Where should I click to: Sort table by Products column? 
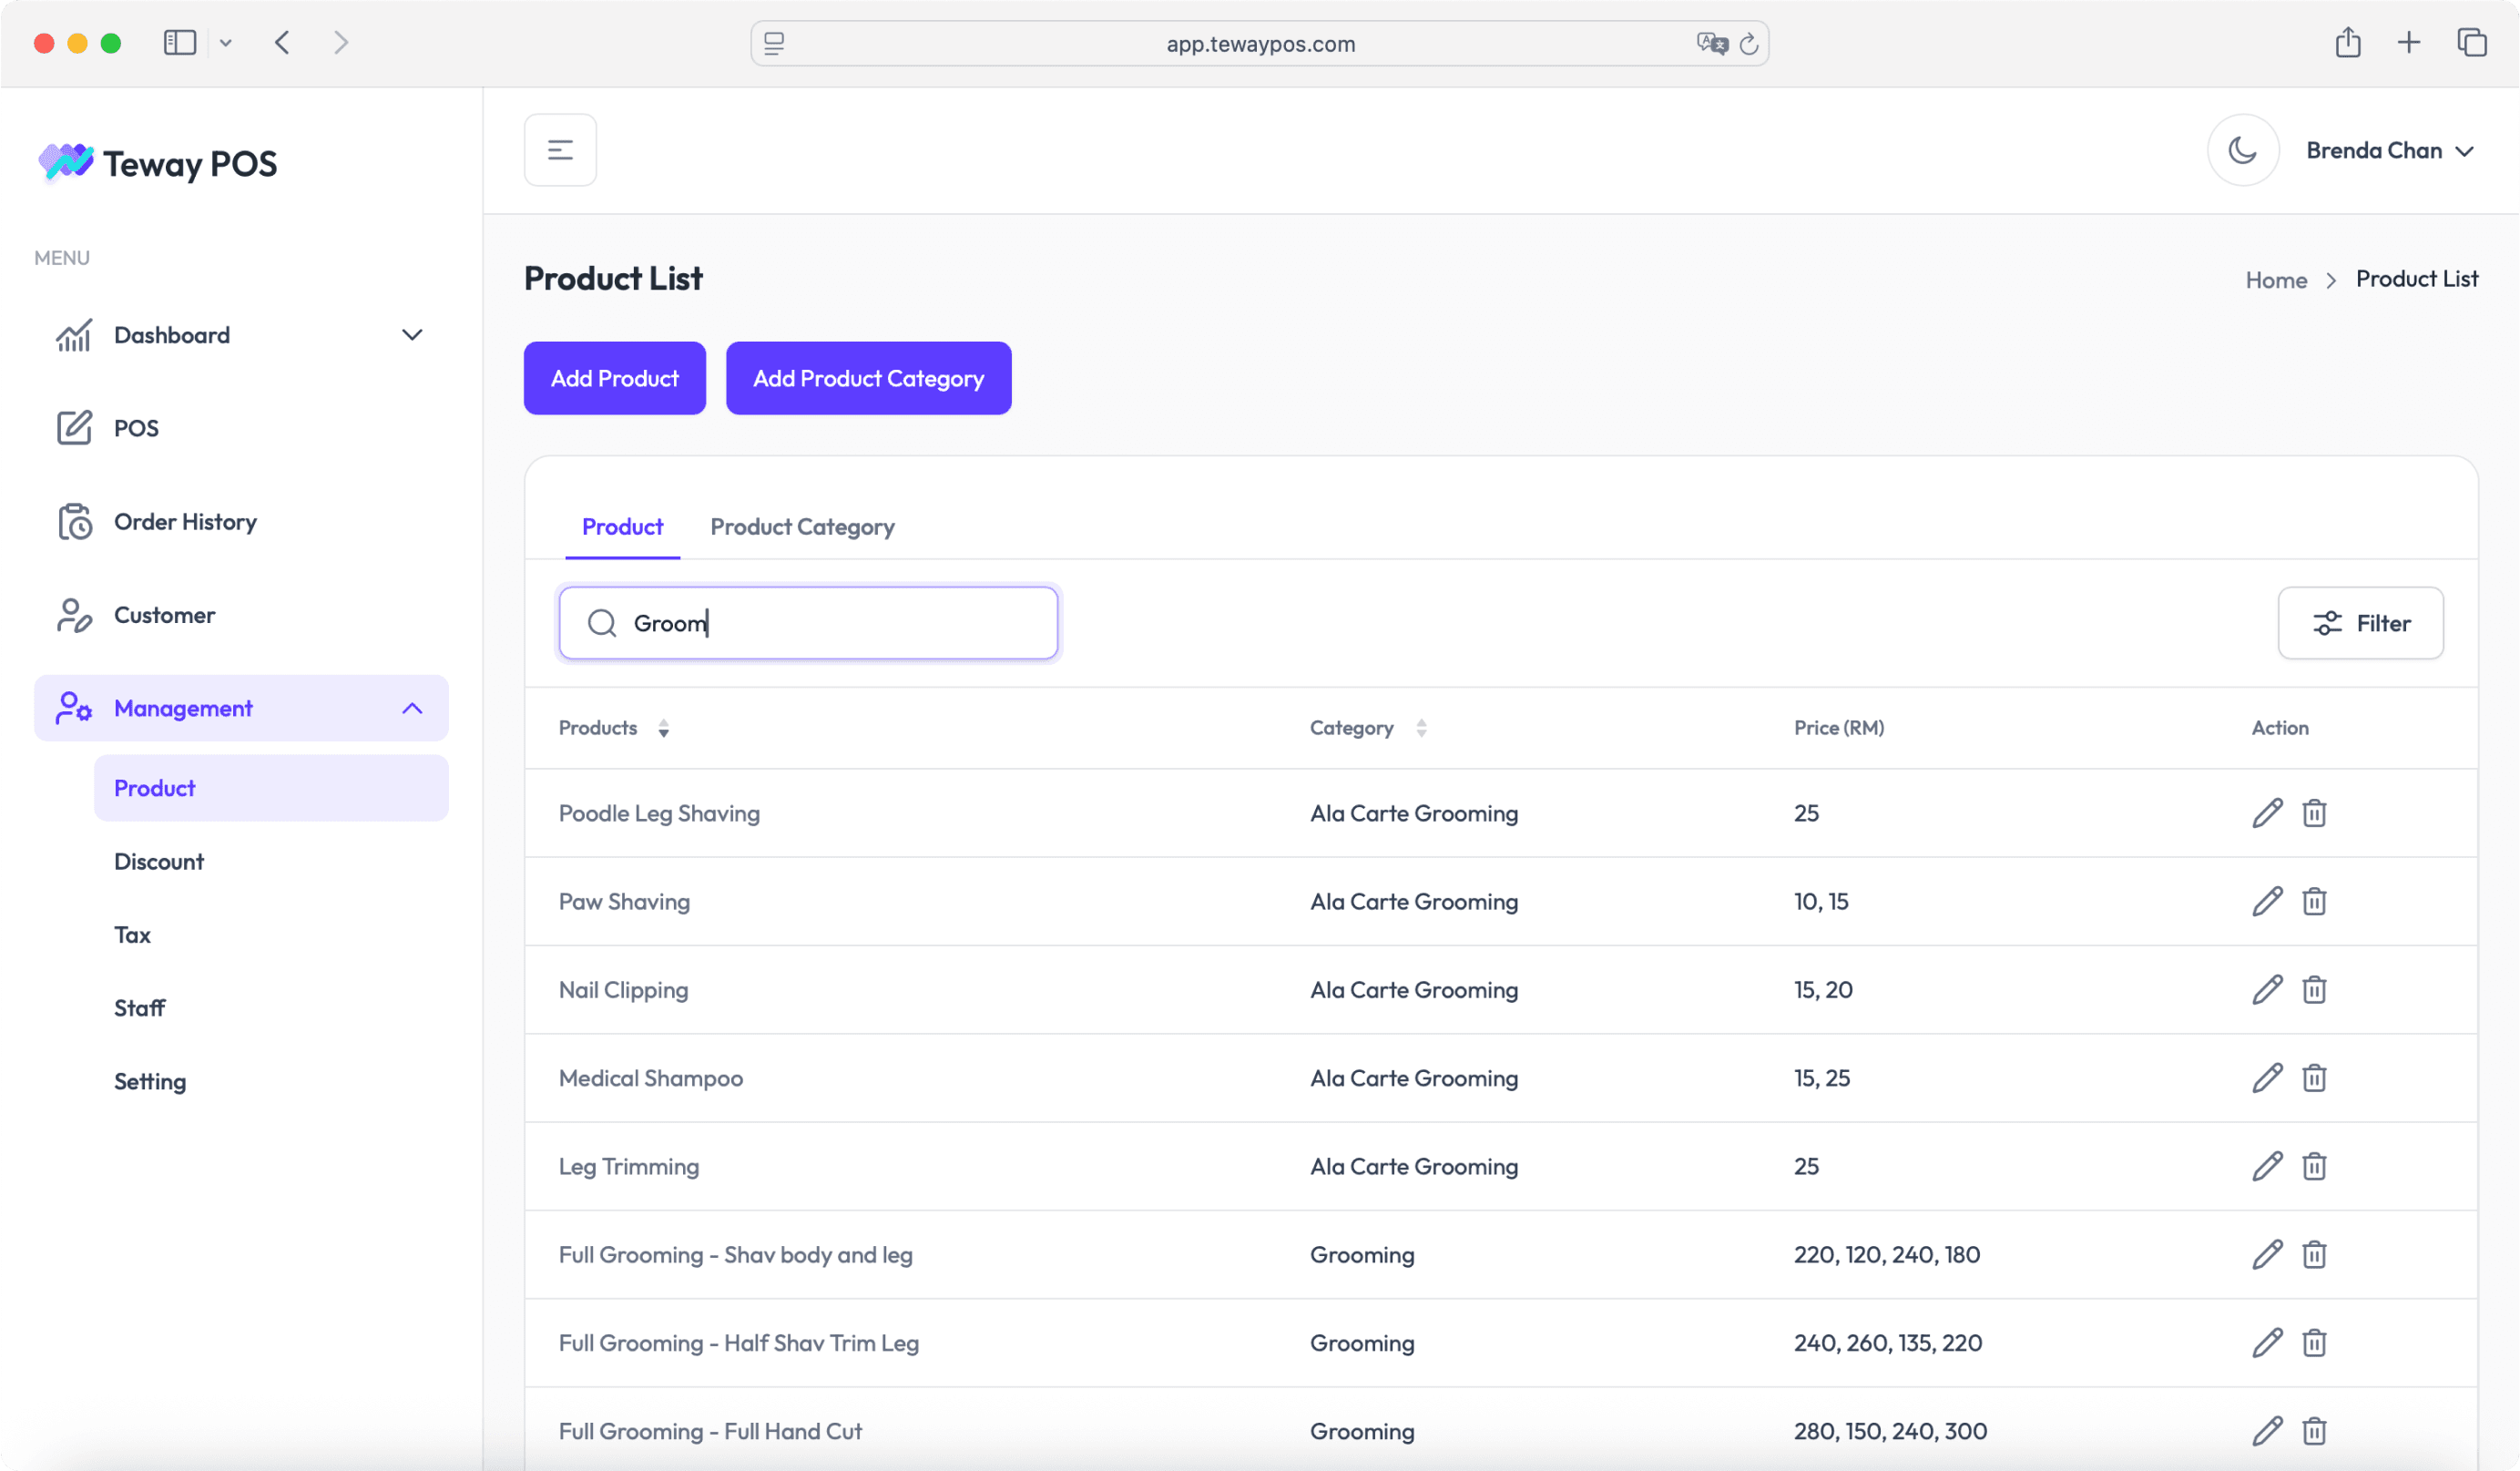663,728
